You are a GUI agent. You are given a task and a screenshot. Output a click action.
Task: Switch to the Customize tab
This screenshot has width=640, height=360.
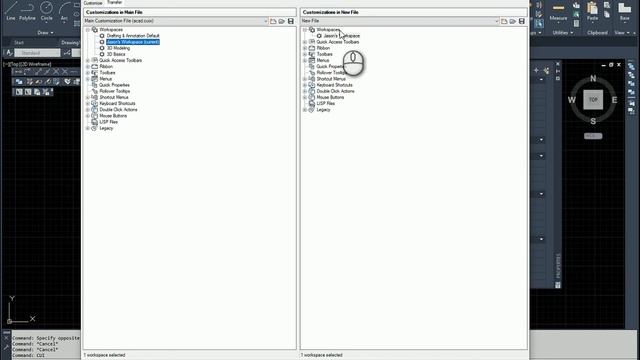pyautogui.click(x=93, y=3)
